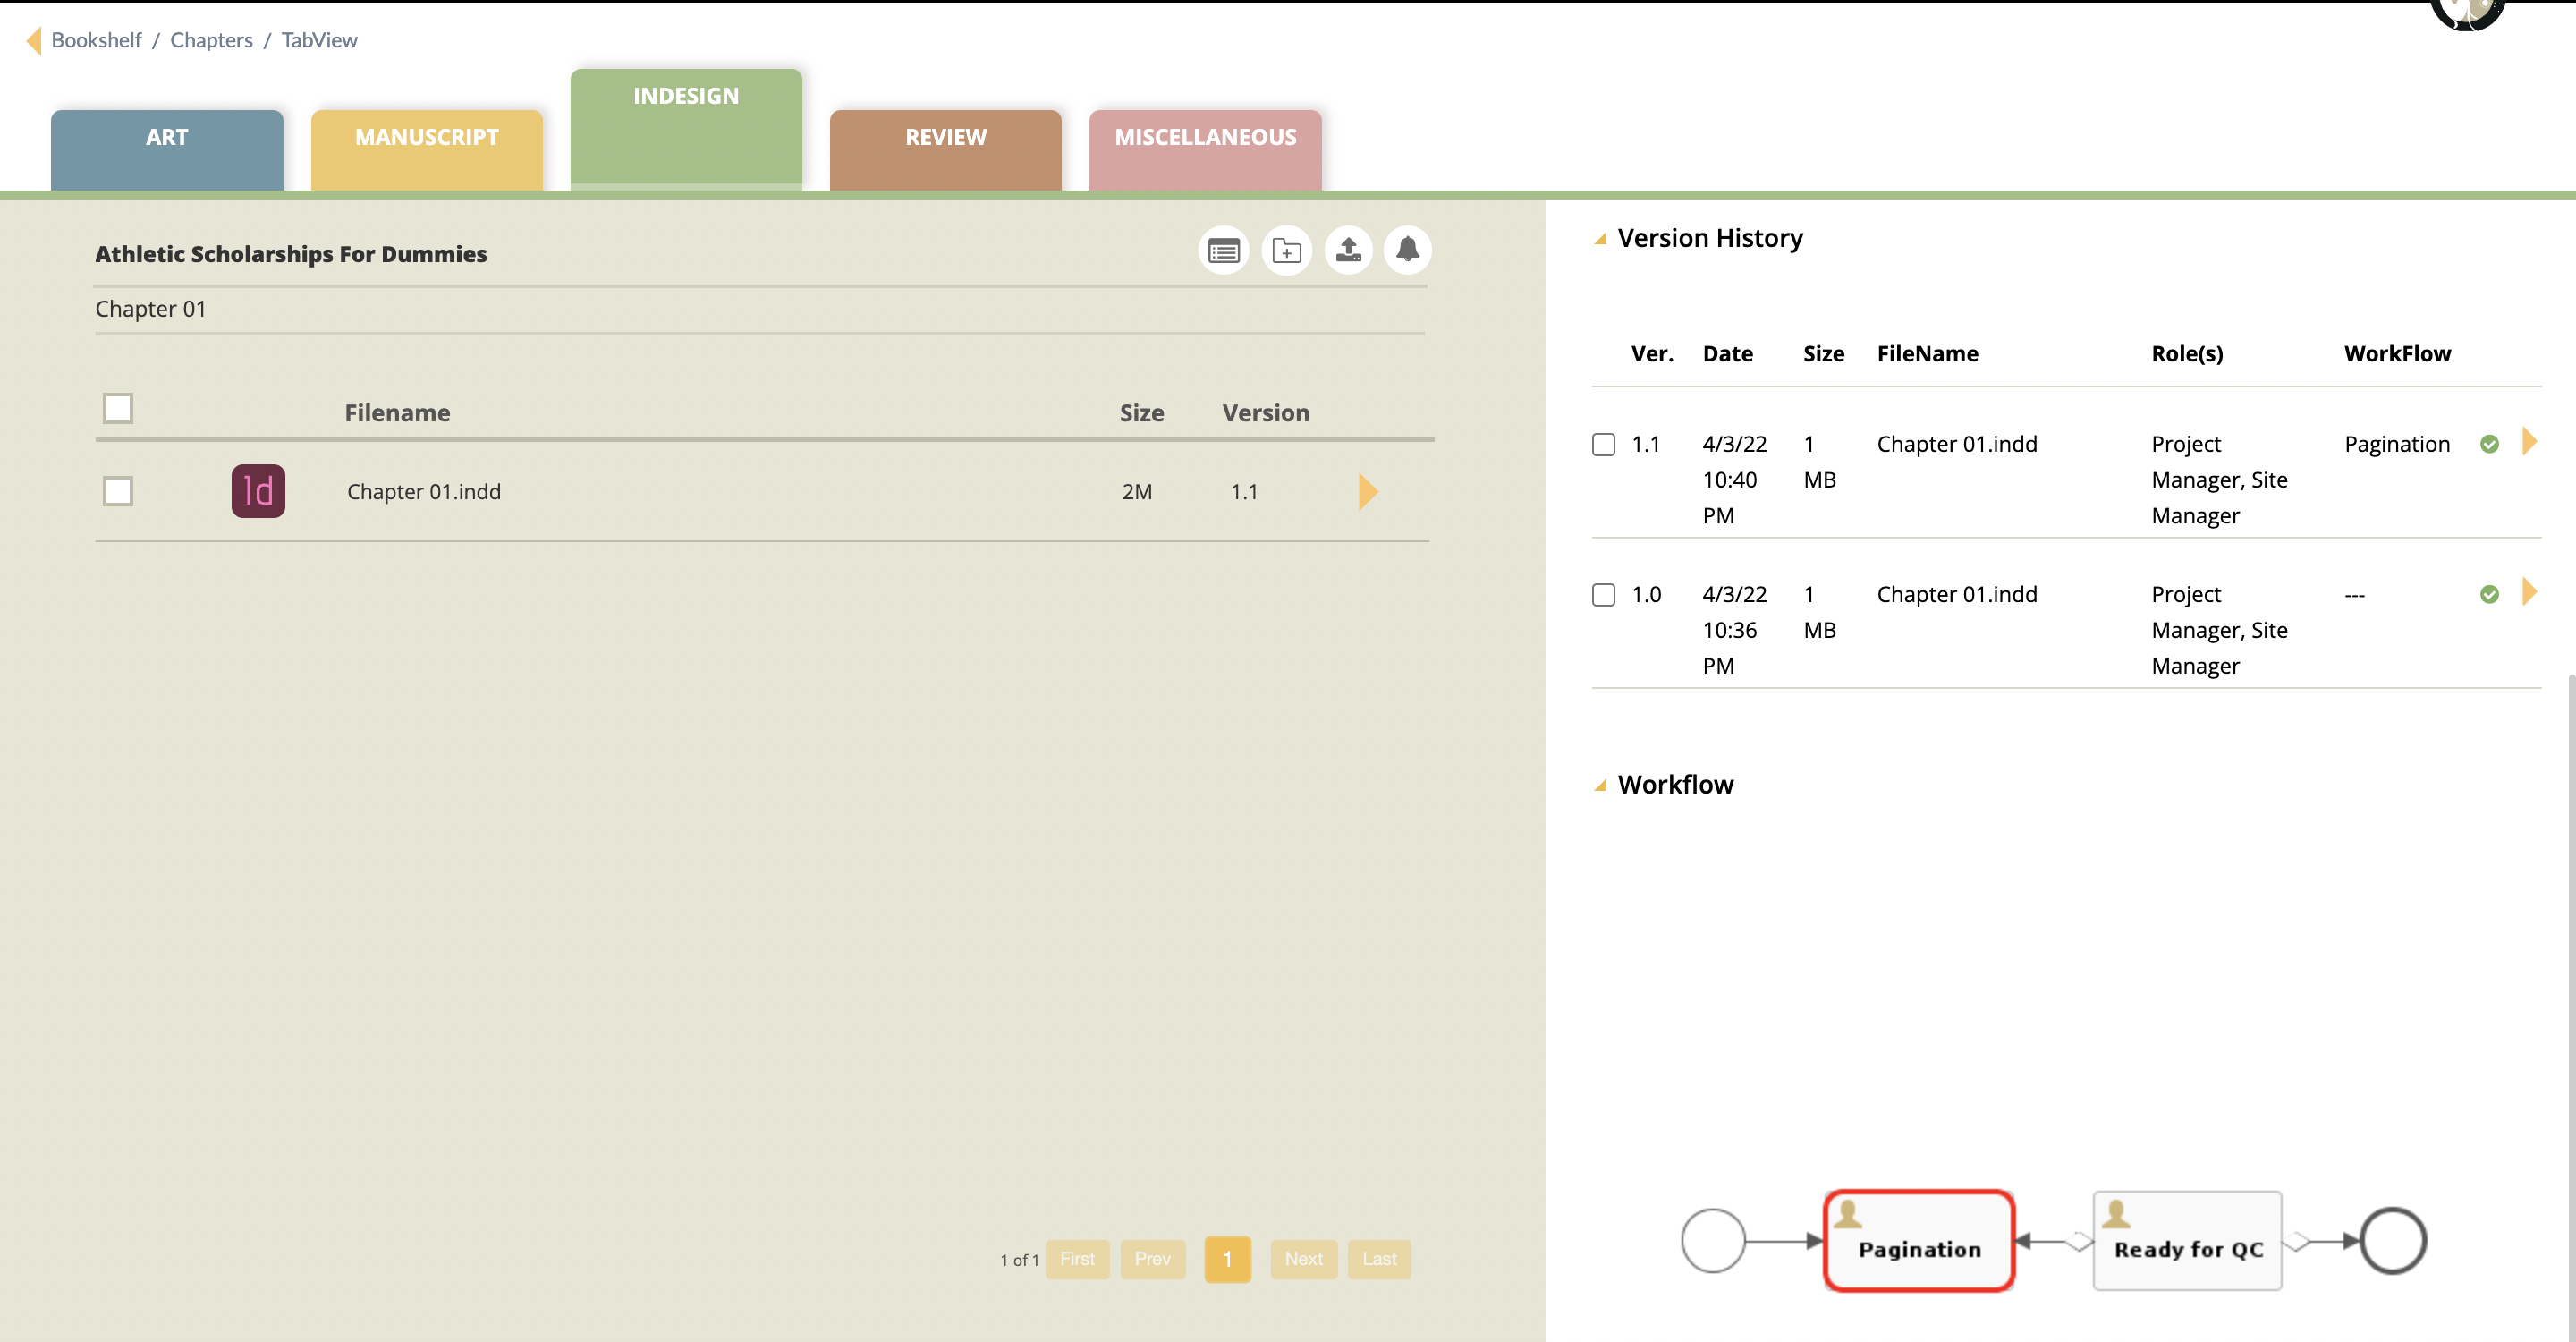Click the Pagination workflow step box
The height and width of the screenshot is (1342, 2576).
(x=1918, y=1241)
